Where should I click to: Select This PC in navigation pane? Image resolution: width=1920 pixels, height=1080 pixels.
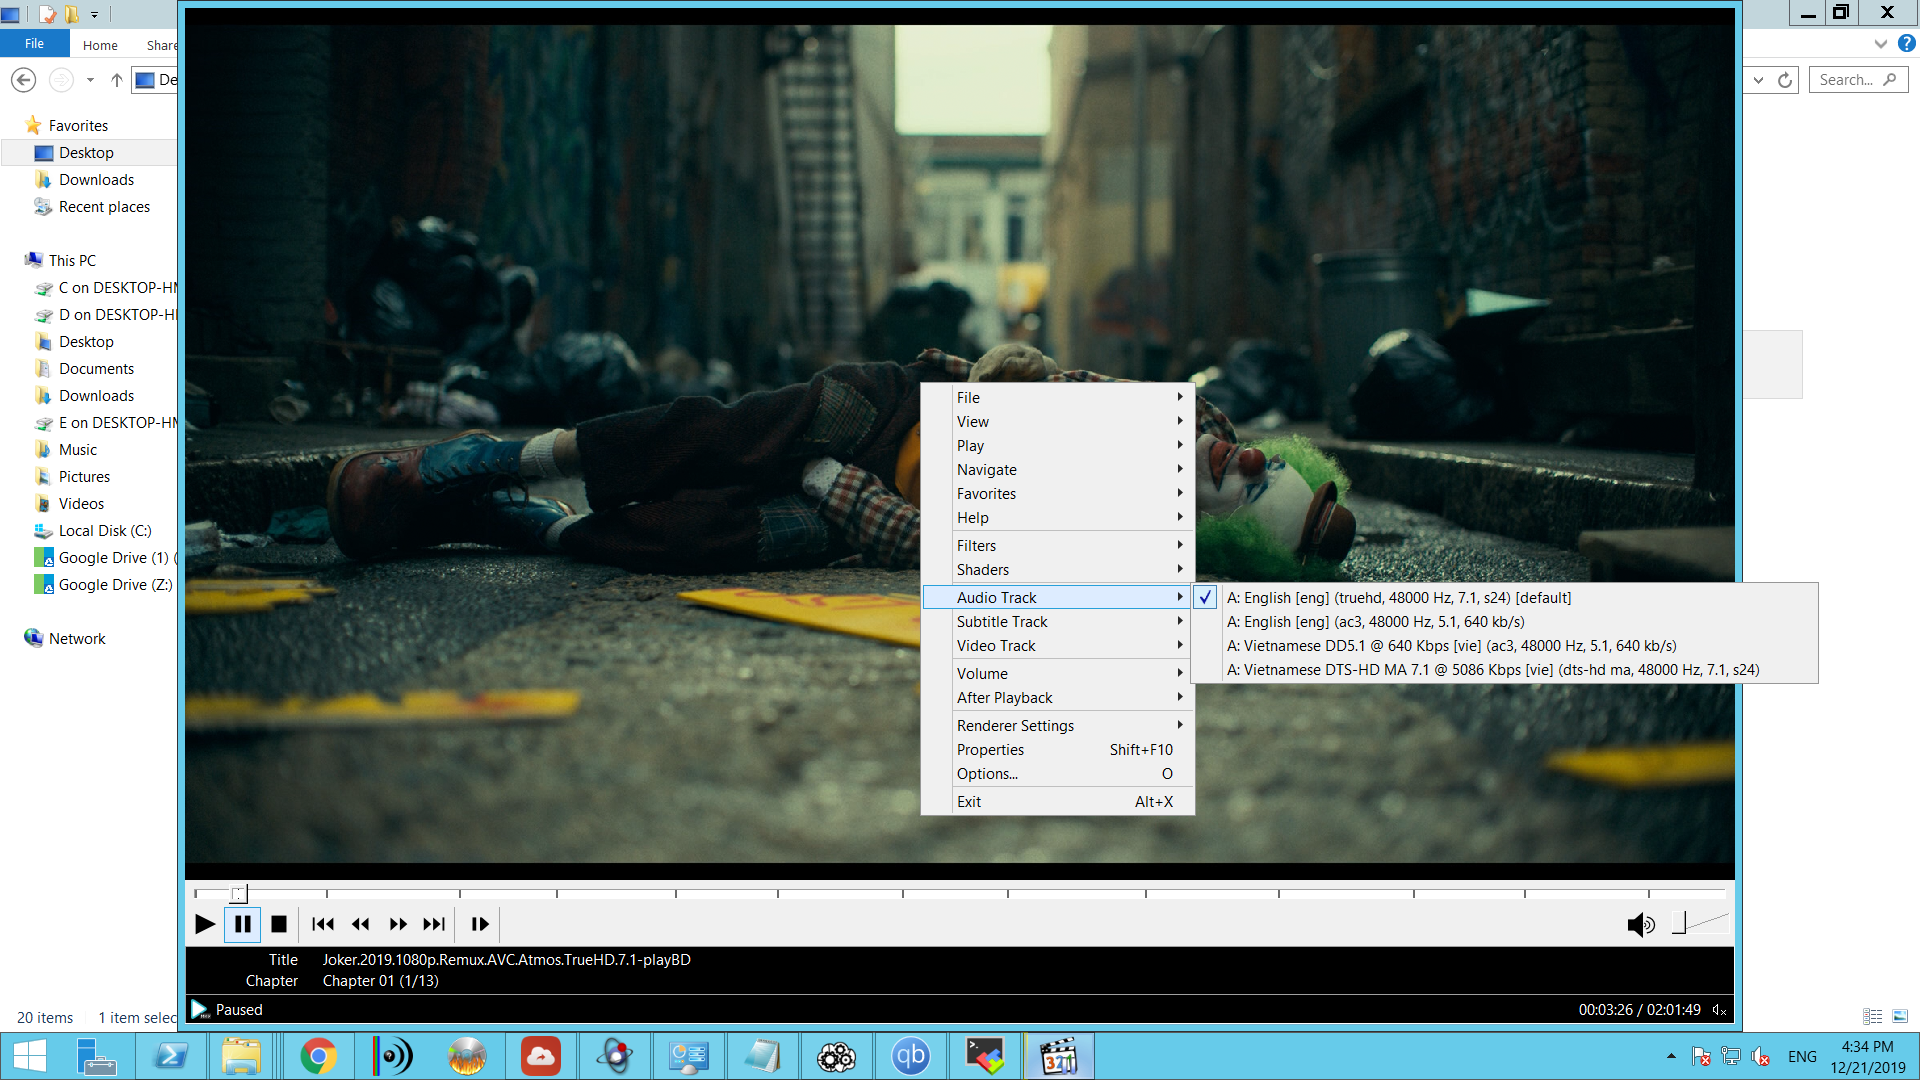click(72, 261)
